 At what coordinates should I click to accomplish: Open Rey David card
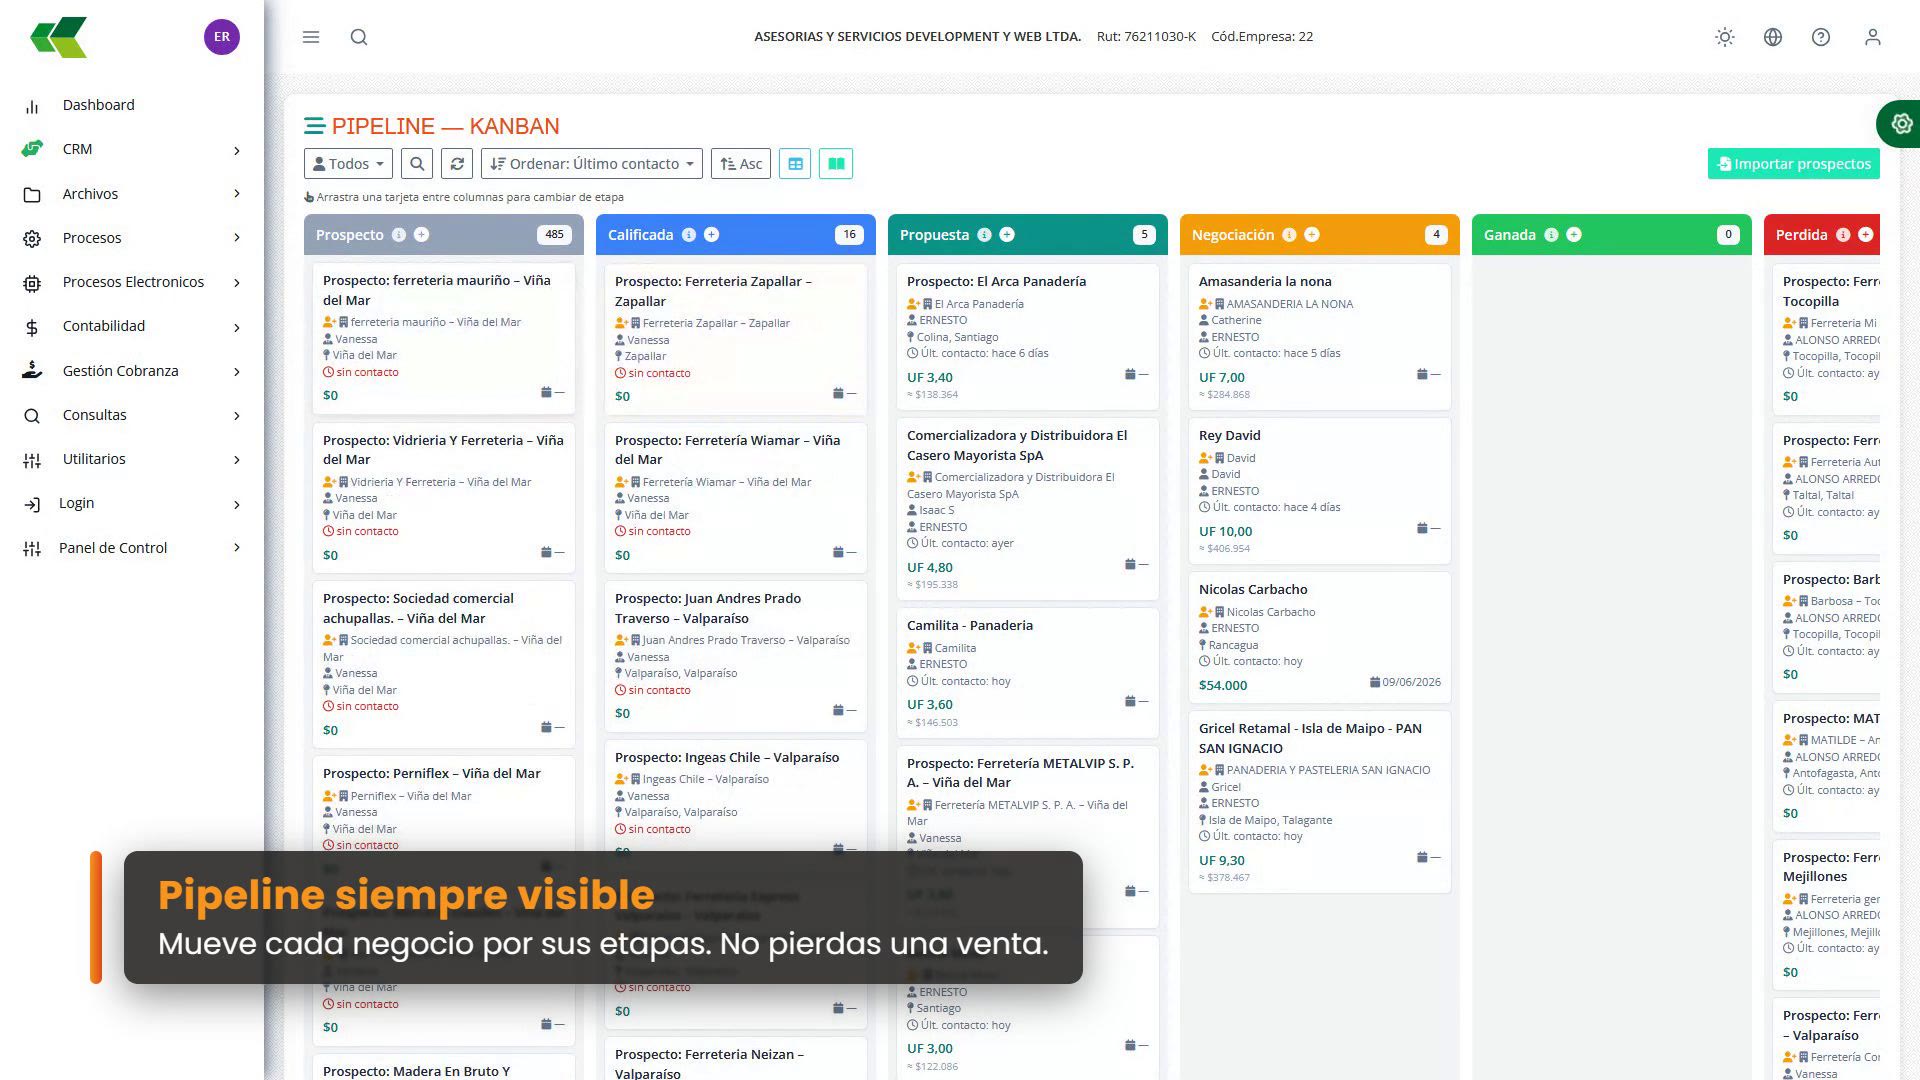(x=1319, y=490)
